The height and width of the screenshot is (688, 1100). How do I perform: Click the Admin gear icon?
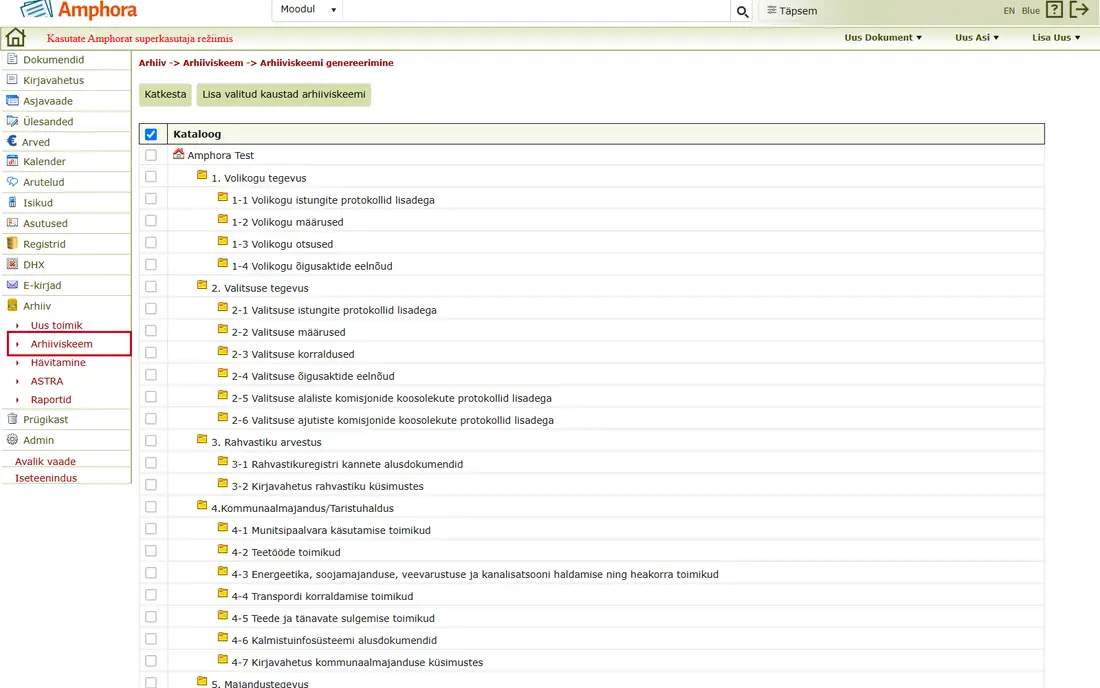pos(12,440)
